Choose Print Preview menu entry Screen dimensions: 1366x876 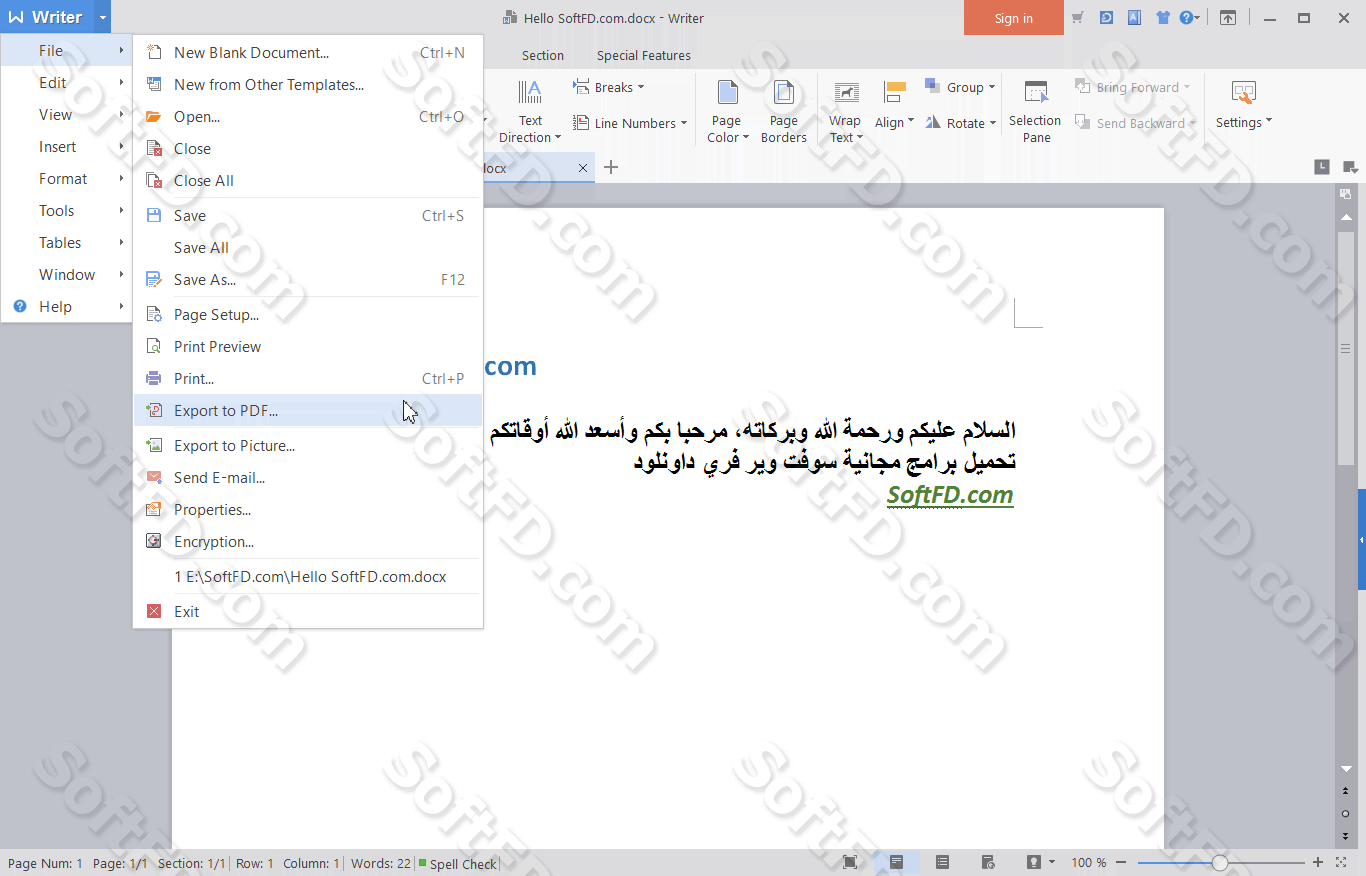coord(308,347)
